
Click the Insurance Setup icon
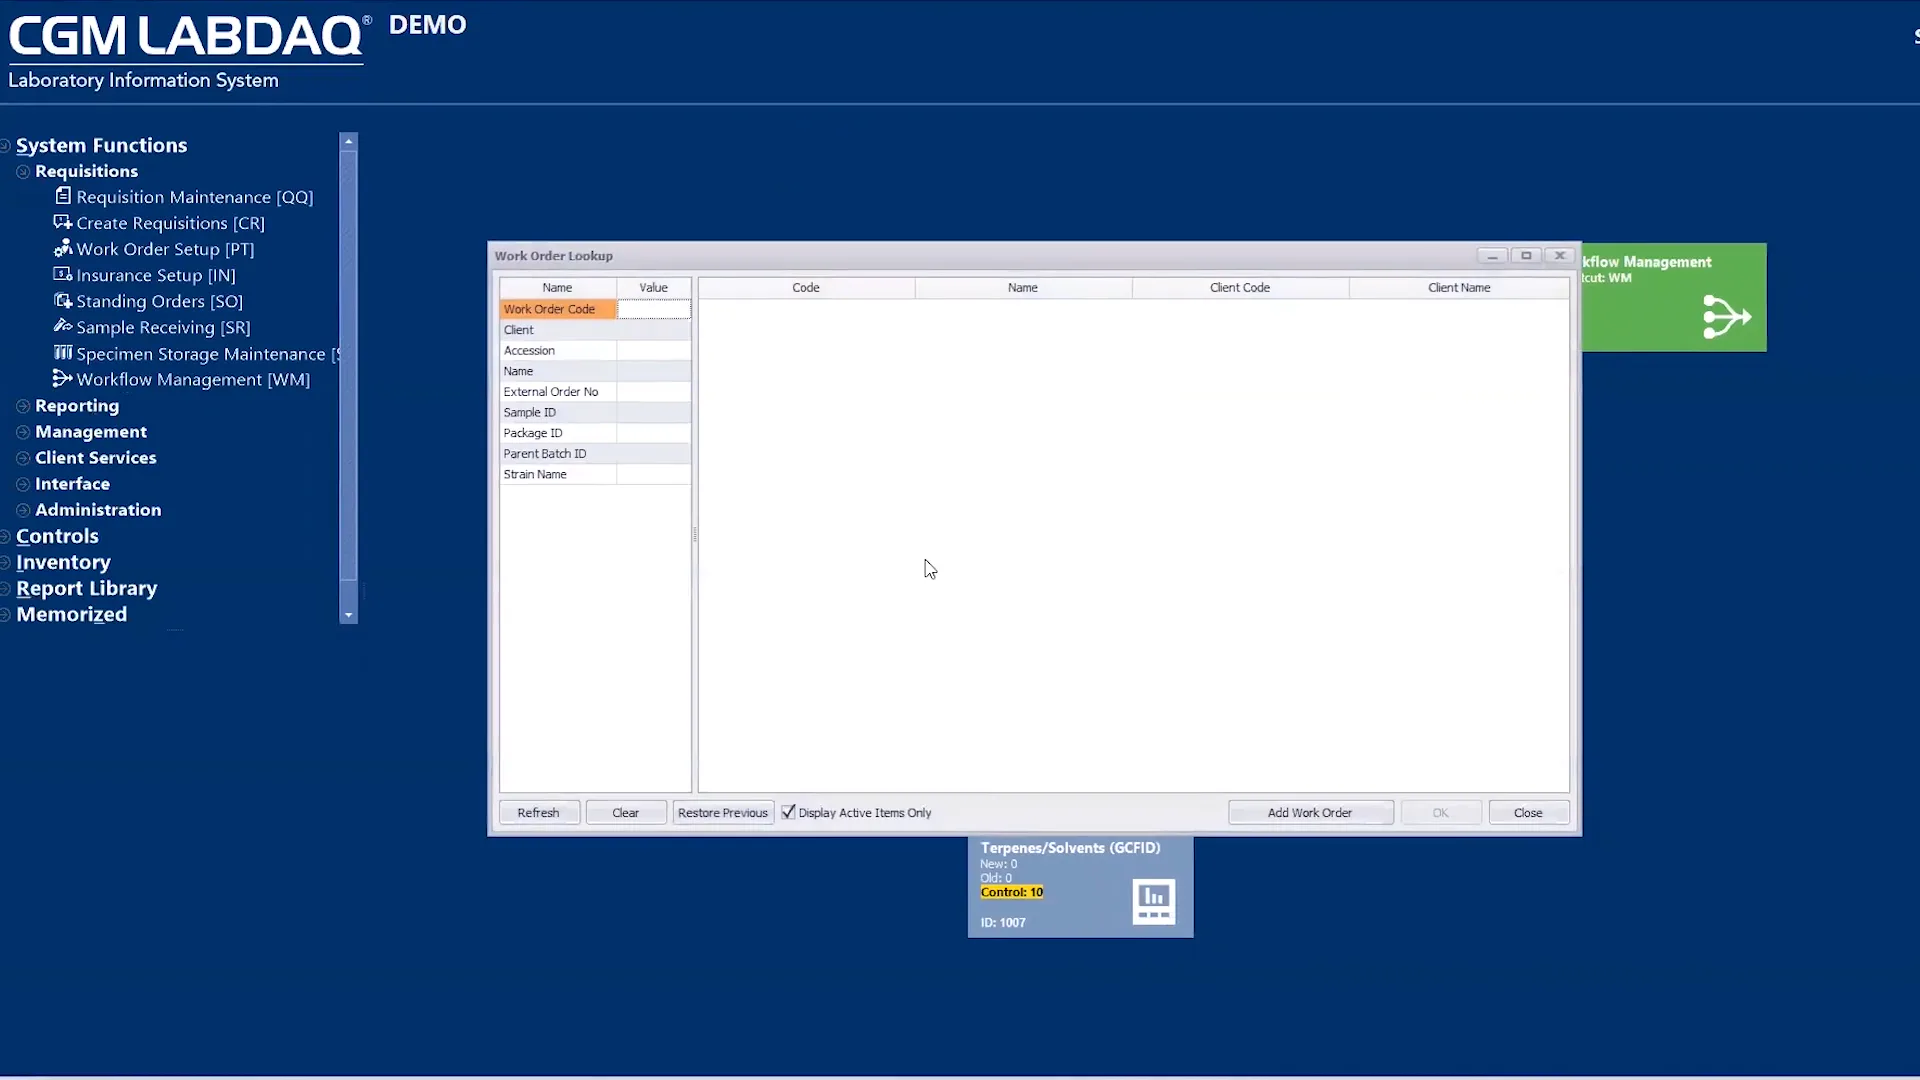pyautogui.click(x=63, y=274)
